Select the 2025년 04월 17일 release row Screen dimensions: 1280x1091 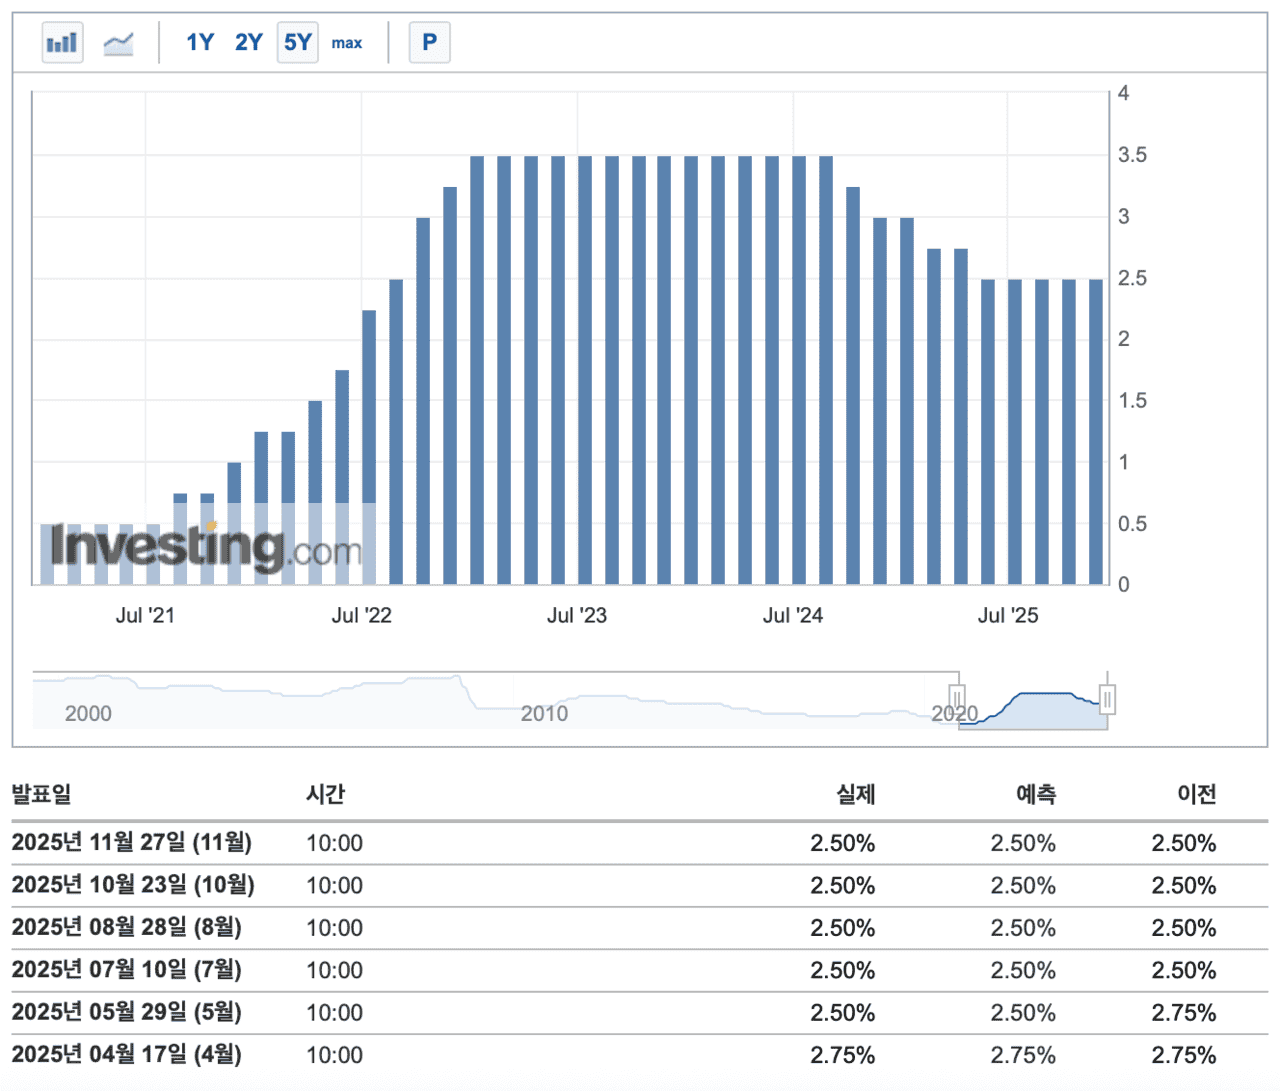coord(127,1054)
